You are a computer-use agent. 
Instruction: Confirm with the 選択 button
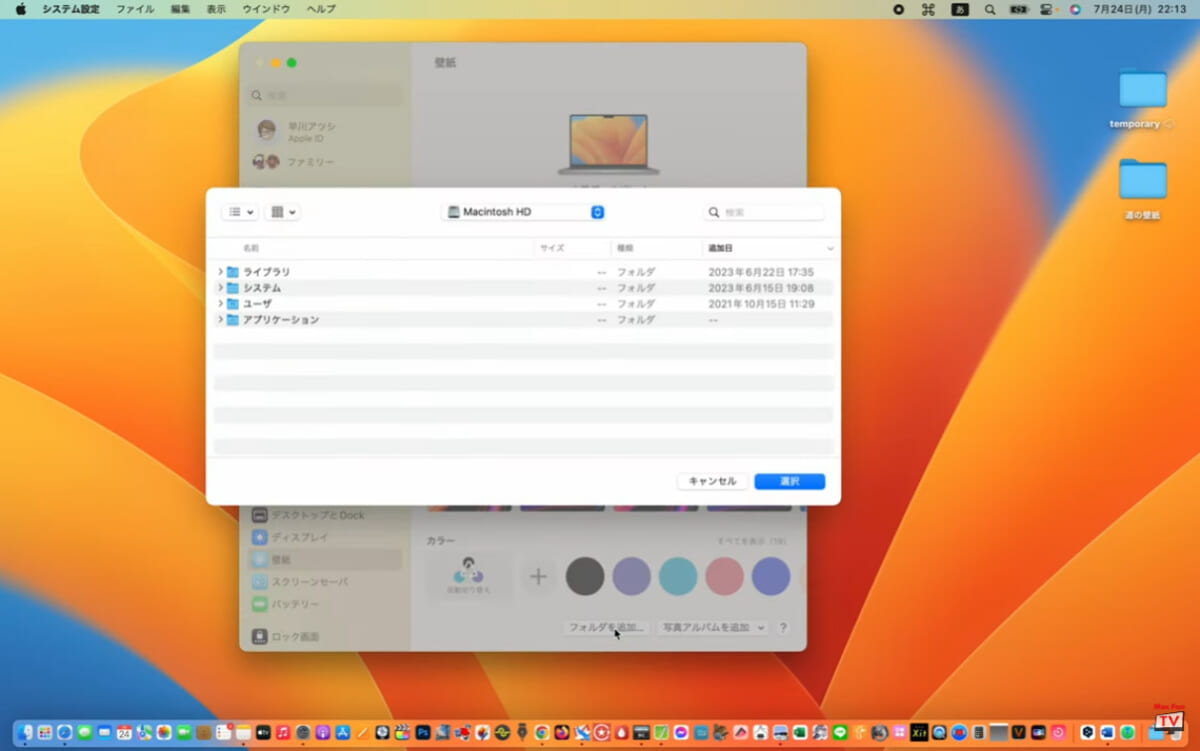point(790,481)
